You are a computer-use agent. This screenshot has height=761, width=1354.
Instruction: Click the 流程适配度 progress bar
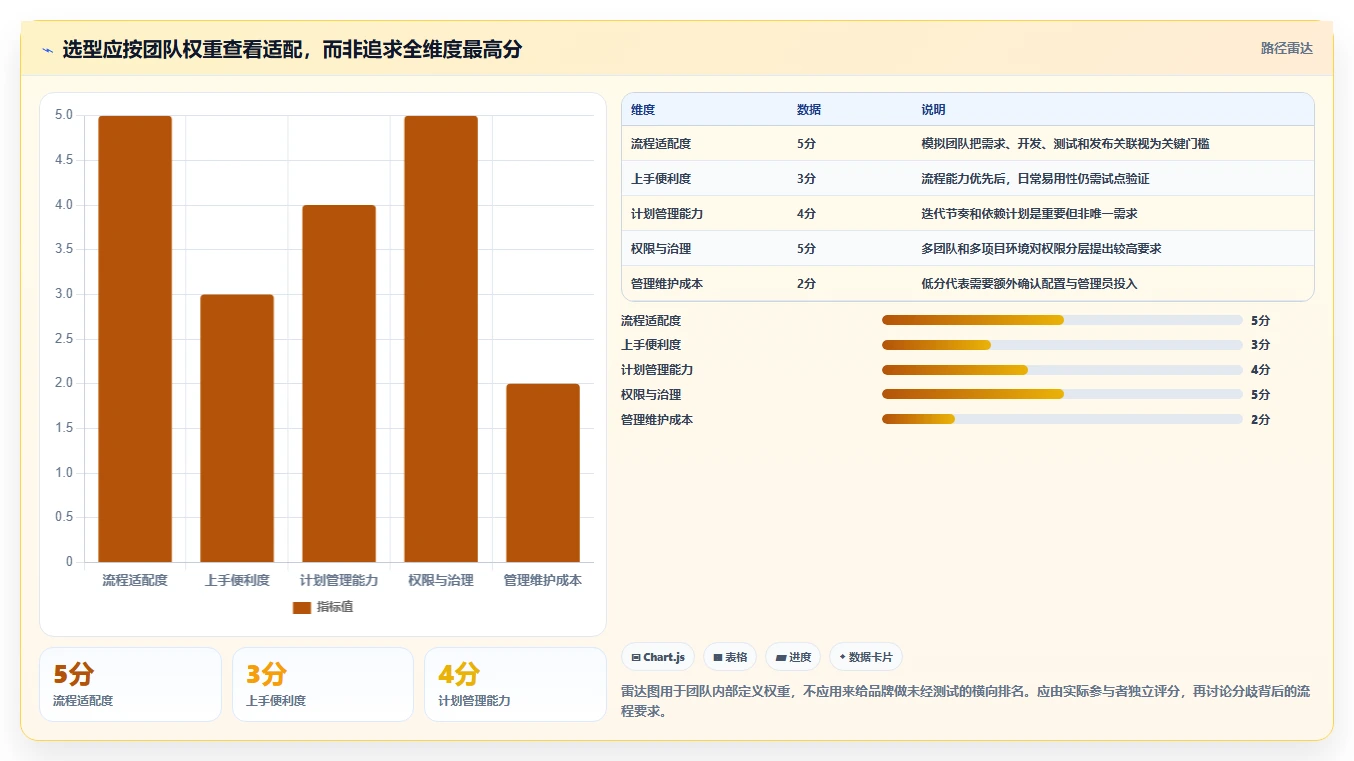coord(1062,320)
